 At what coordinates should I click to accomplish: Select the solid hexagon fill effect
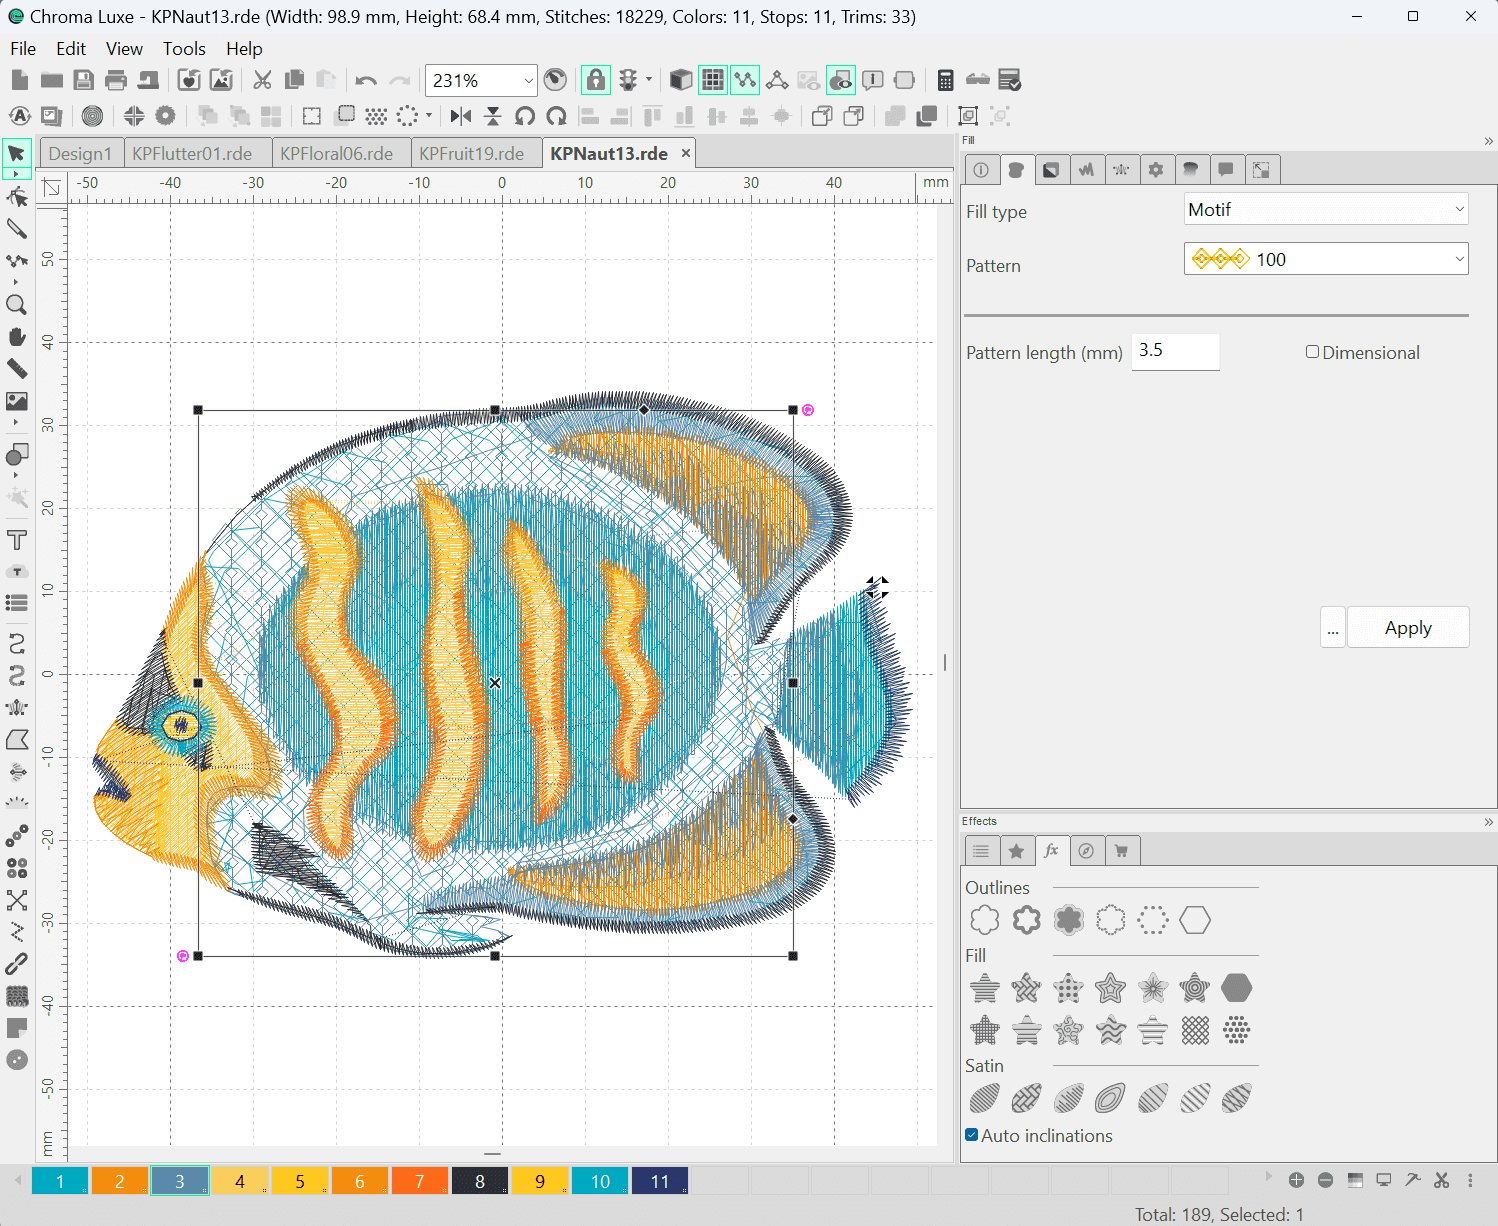click(1236, 988)
